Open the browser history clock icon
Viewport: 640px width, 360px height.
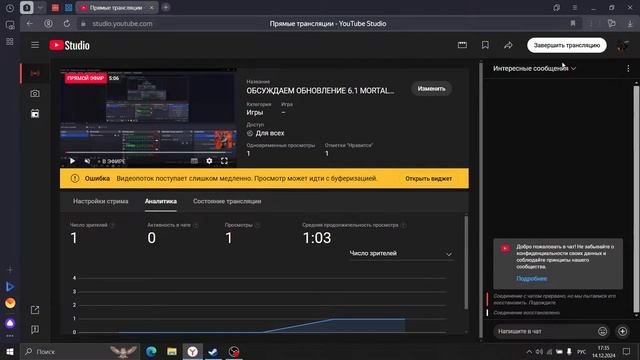(10, 8)
